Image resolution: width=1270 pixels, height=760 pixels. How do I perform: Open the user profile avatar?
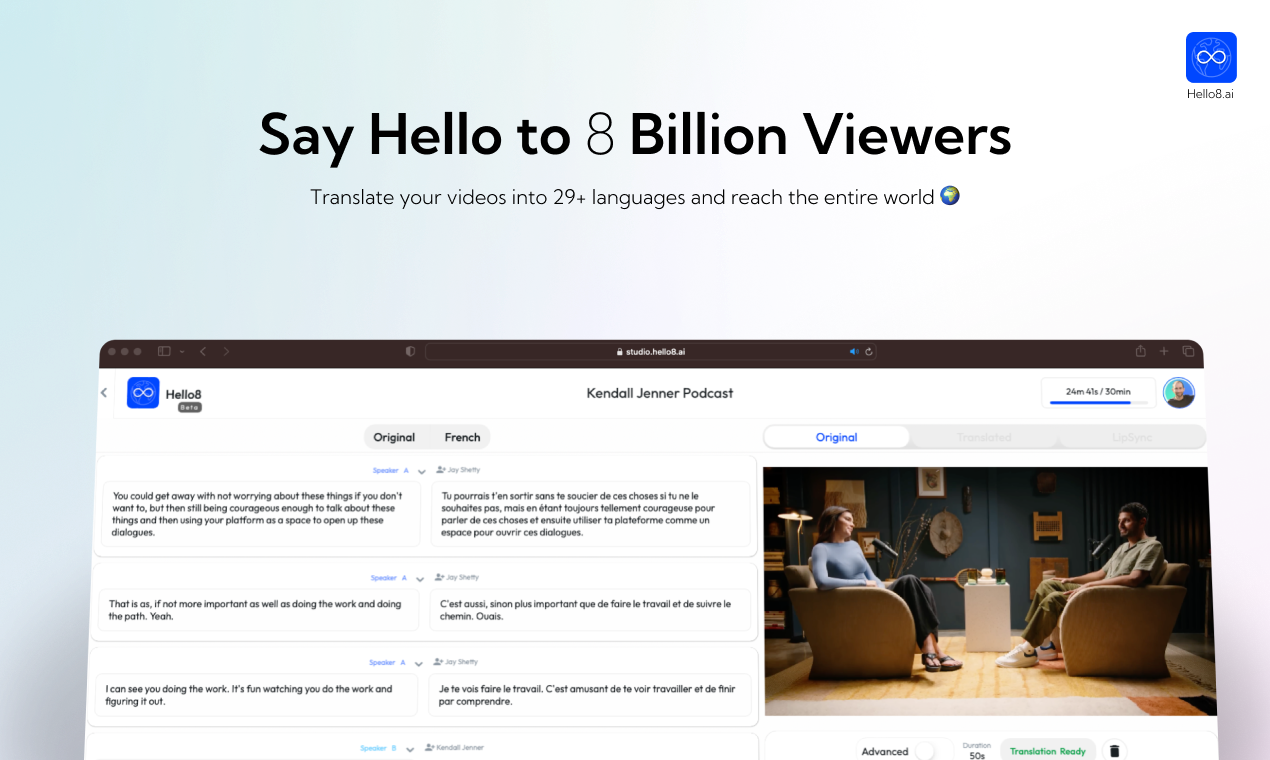point(1179,393)
